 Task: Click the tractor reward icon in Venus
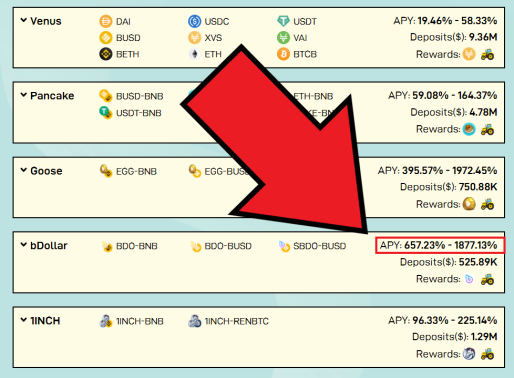pyautogui.click(x=487, y=54)
